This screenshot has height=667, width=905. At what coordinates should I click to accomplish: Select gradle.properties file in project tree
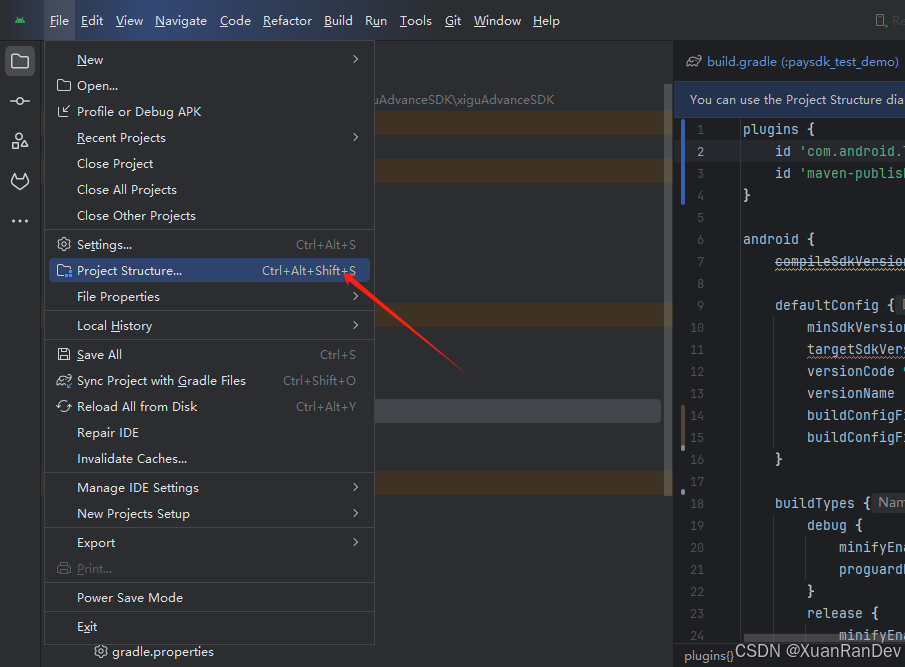162,652
